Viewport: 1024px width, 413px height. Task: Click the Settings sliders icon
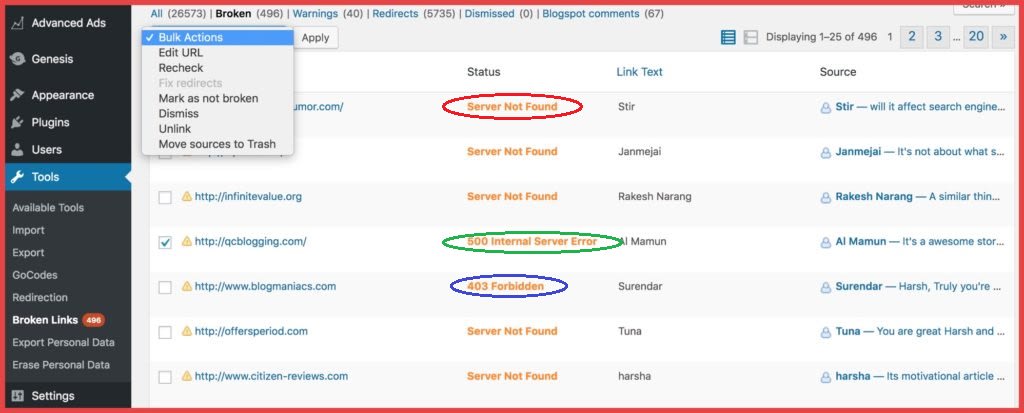pos(18,395)
